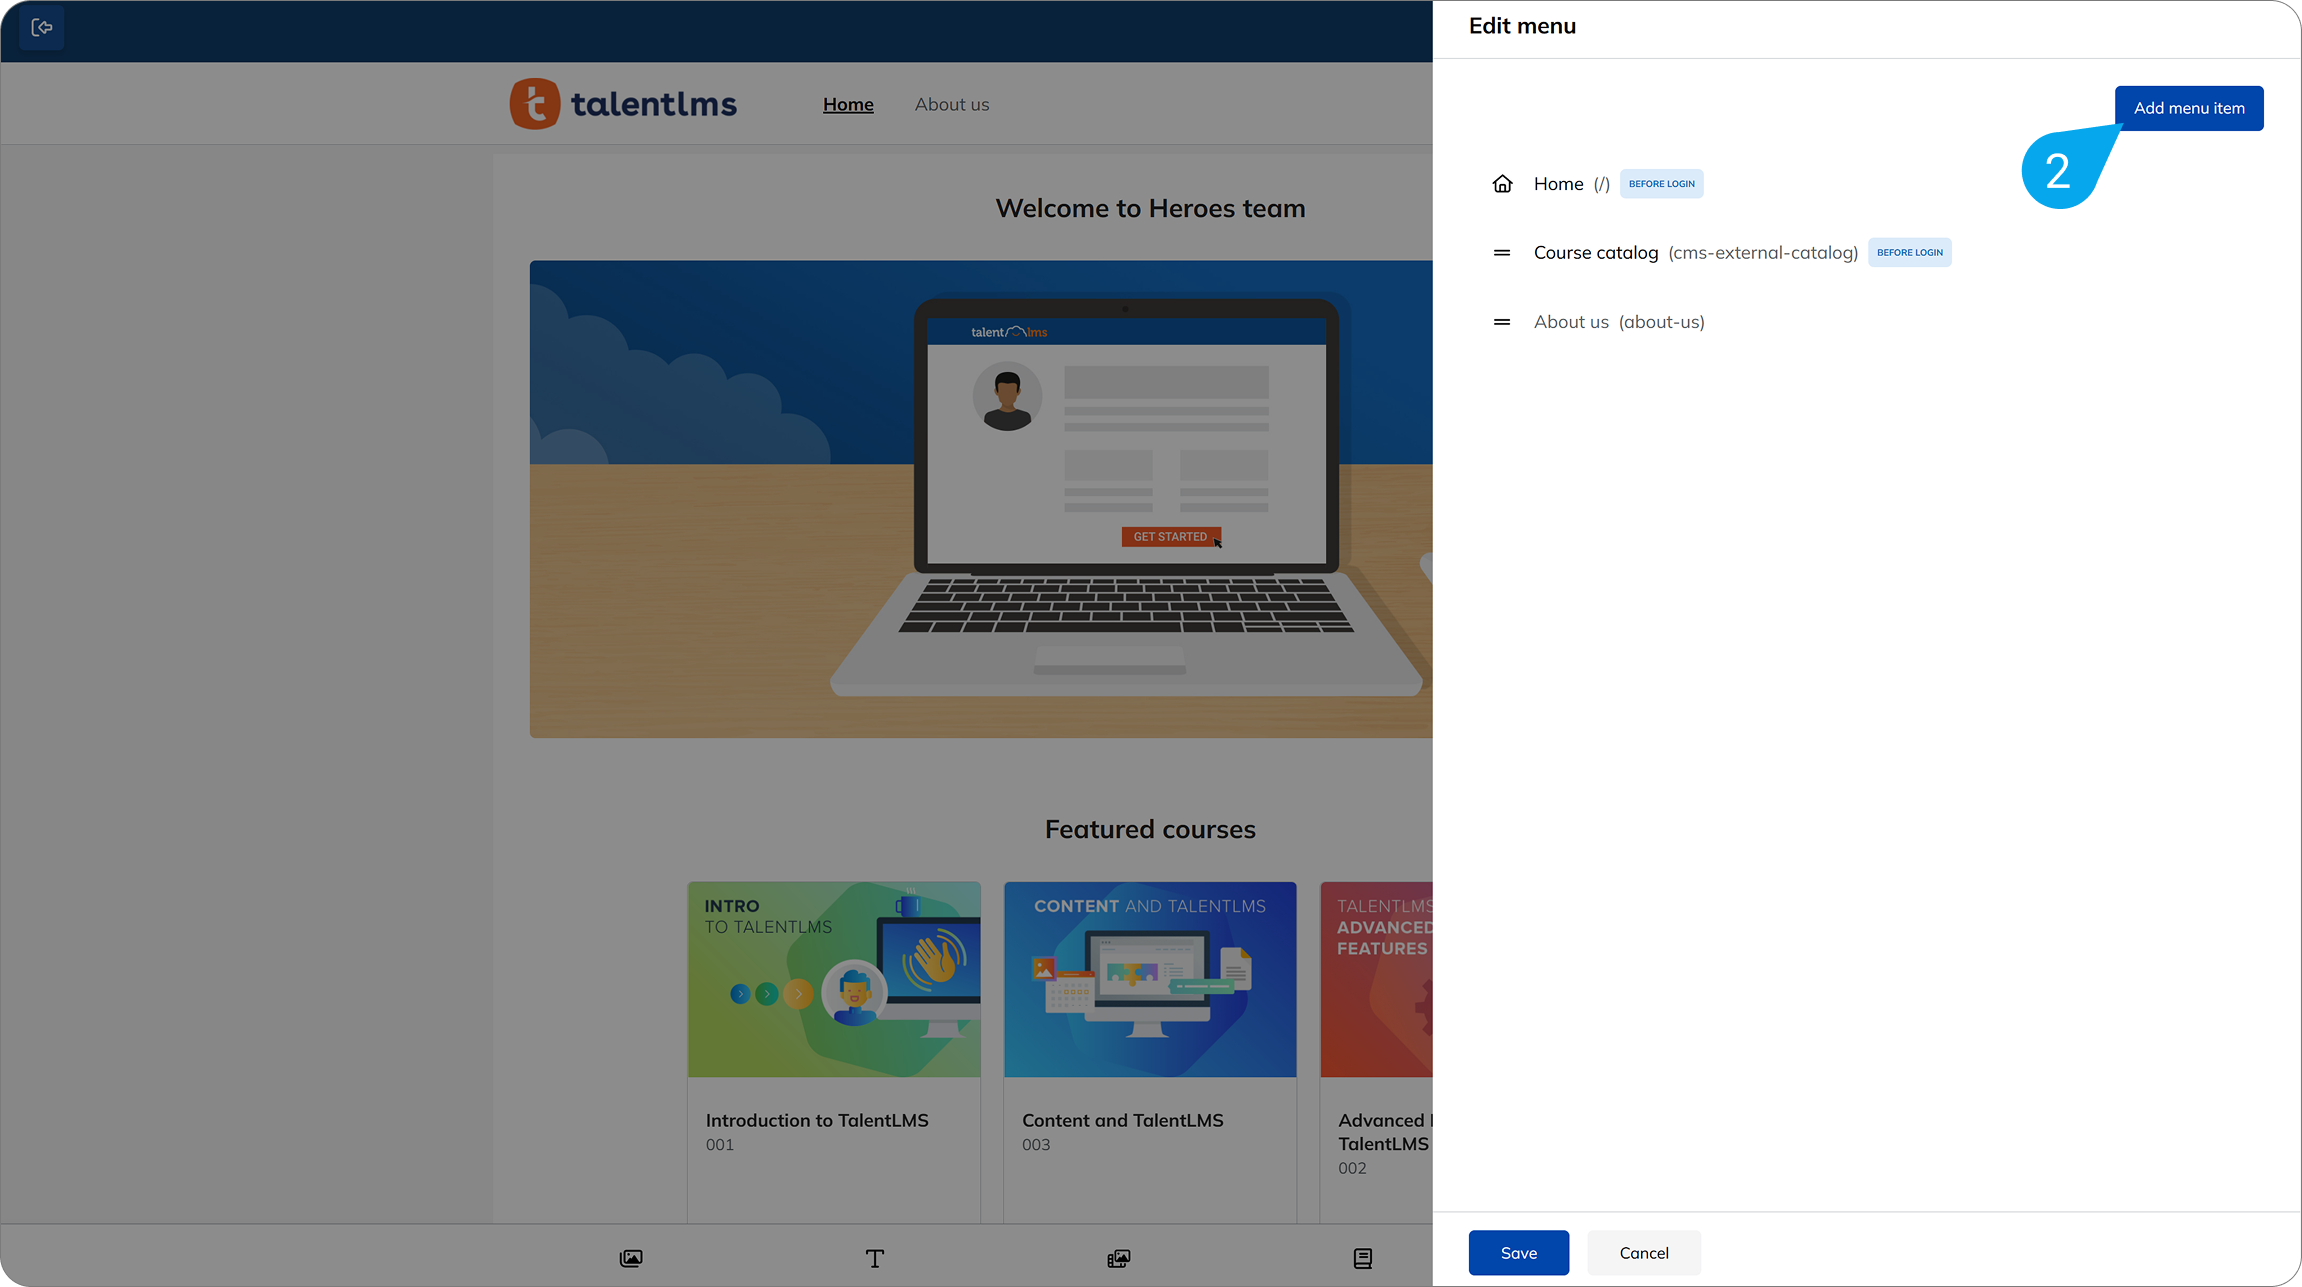The image size is (2302, 1287).
Task: Select the text block icon in bottom toolbar
Action: click(x=875, y=1258)
